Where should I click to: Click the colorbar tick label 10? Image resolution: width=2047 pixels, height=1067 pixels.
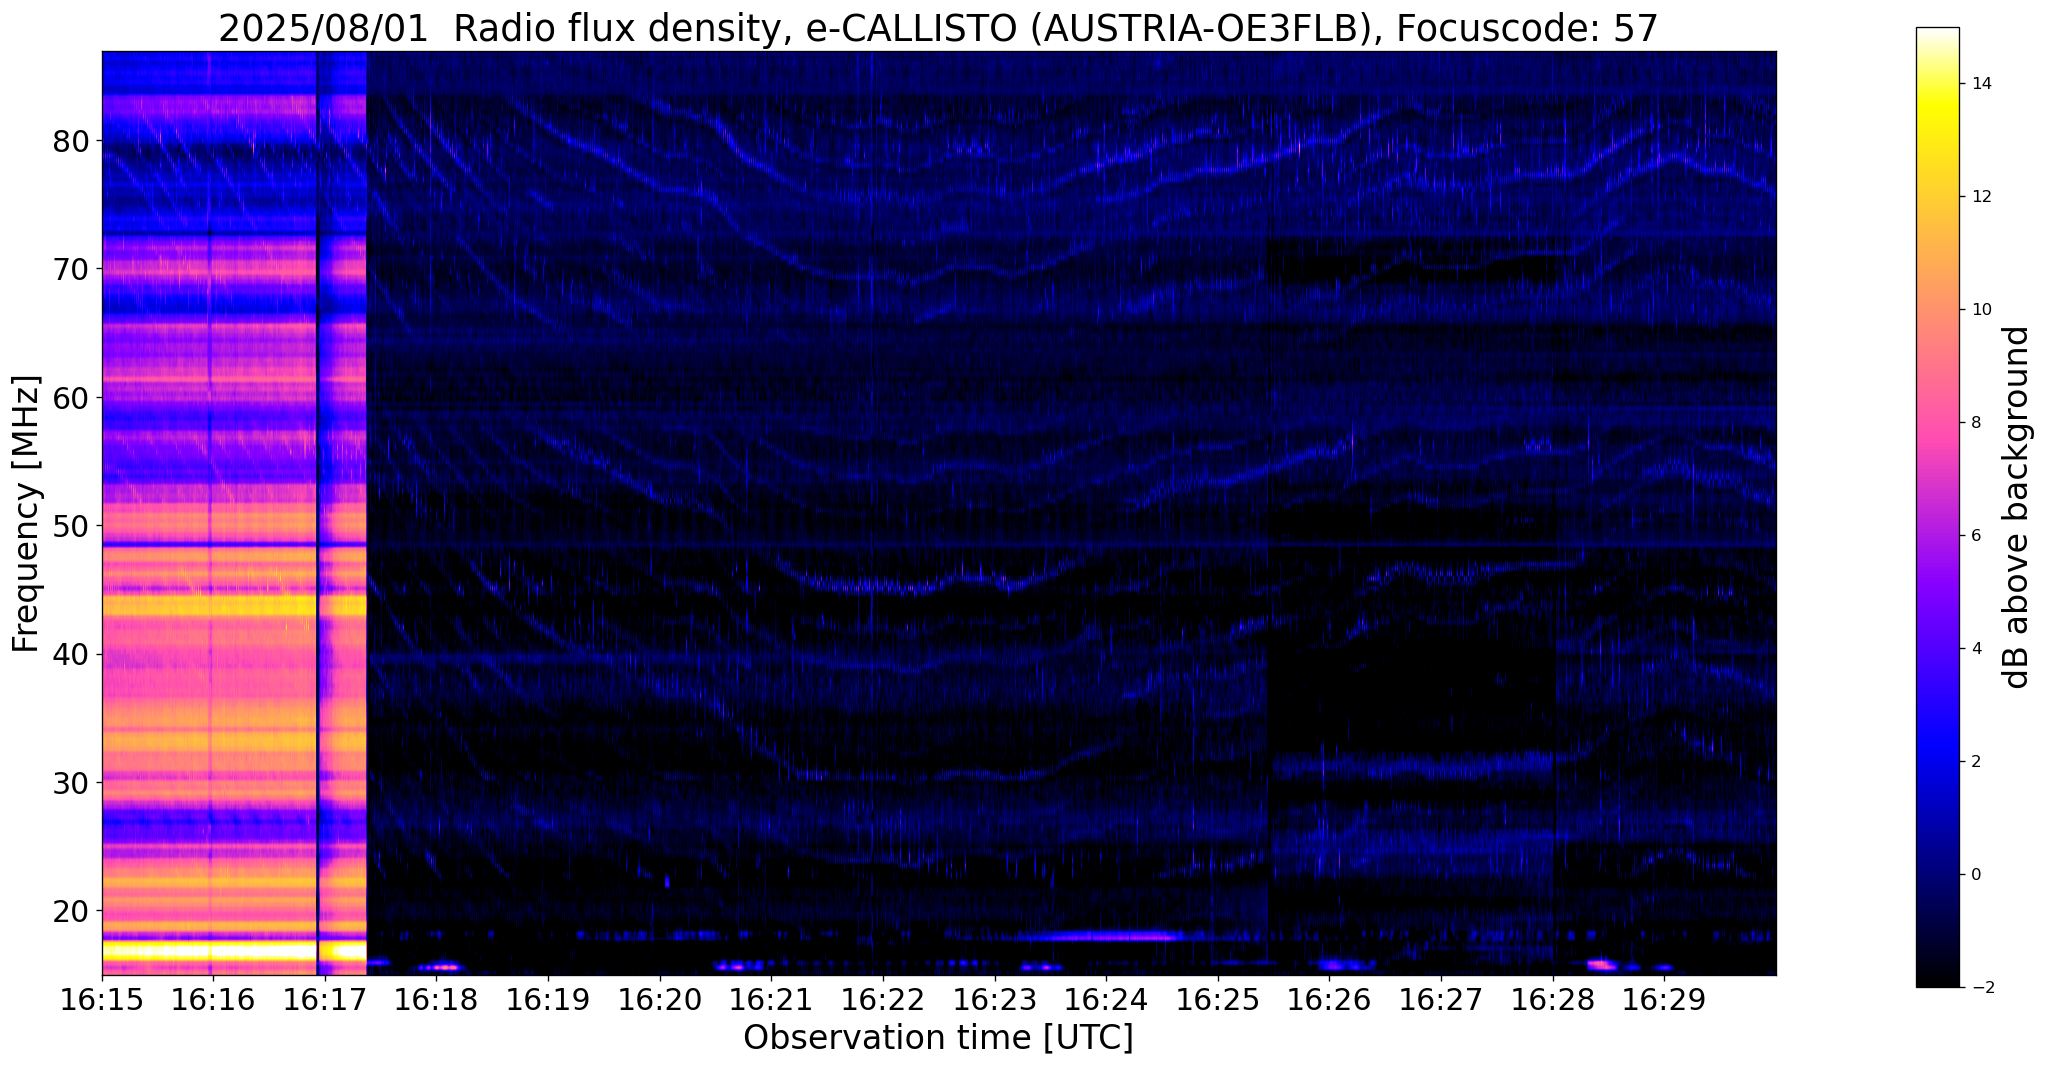(1979, 310)
